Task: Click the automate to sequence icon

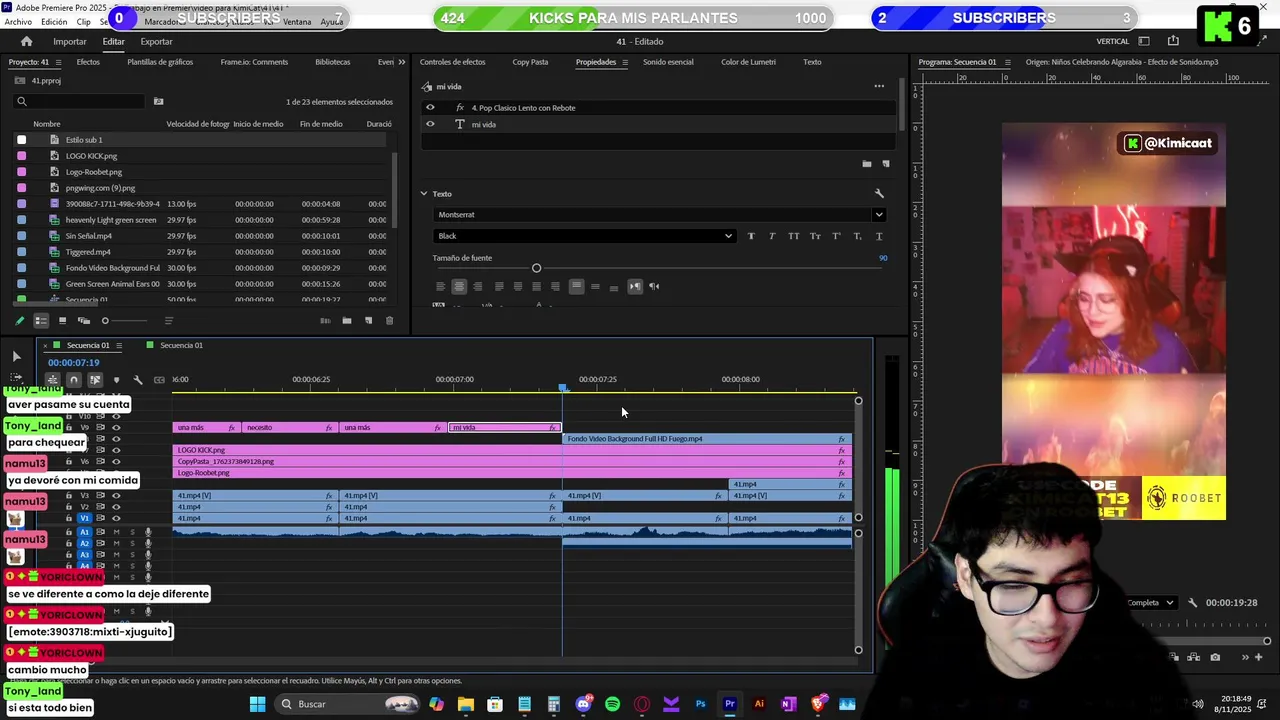Action: pos(325,321)
